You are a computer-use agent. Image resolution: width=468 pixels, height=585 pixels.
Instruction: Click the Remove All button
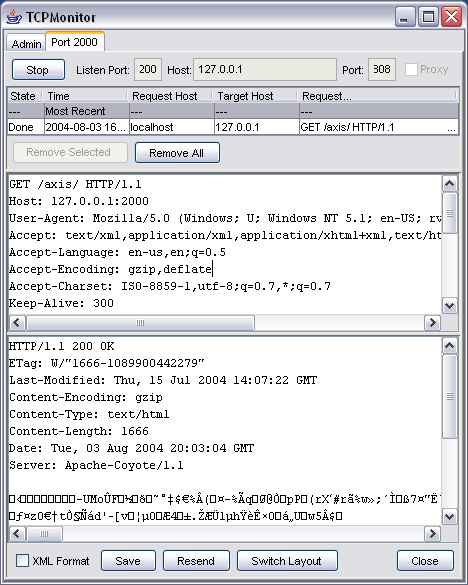coord(177,153)
